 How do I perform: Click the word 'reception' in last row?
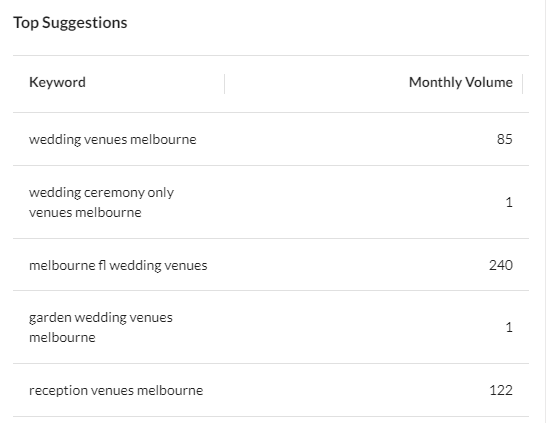tap(58, 391)
